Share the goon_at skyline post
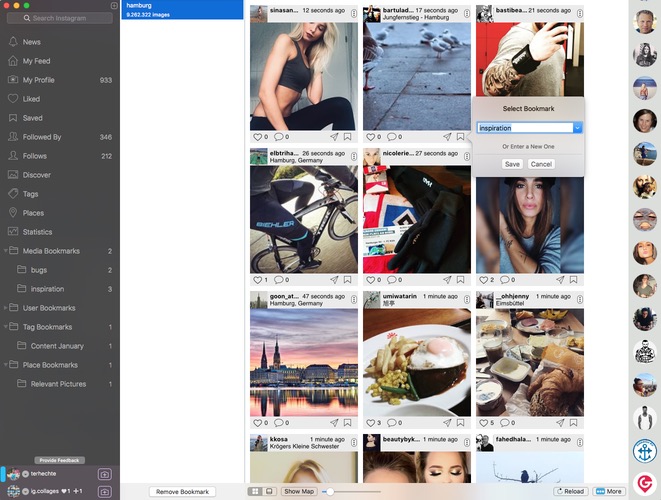 coord(334,423)
